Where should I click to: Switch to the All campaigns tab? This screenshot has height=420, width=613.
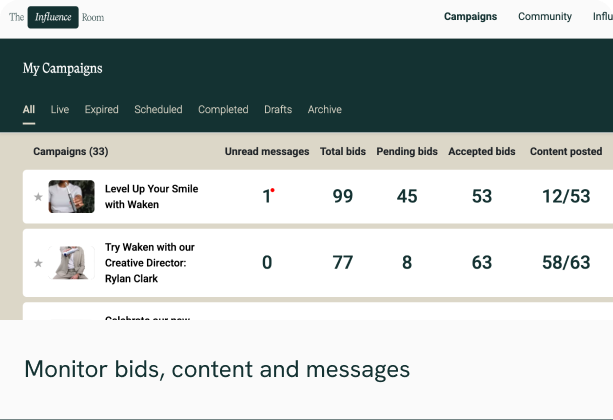click(x=29, y=110)
